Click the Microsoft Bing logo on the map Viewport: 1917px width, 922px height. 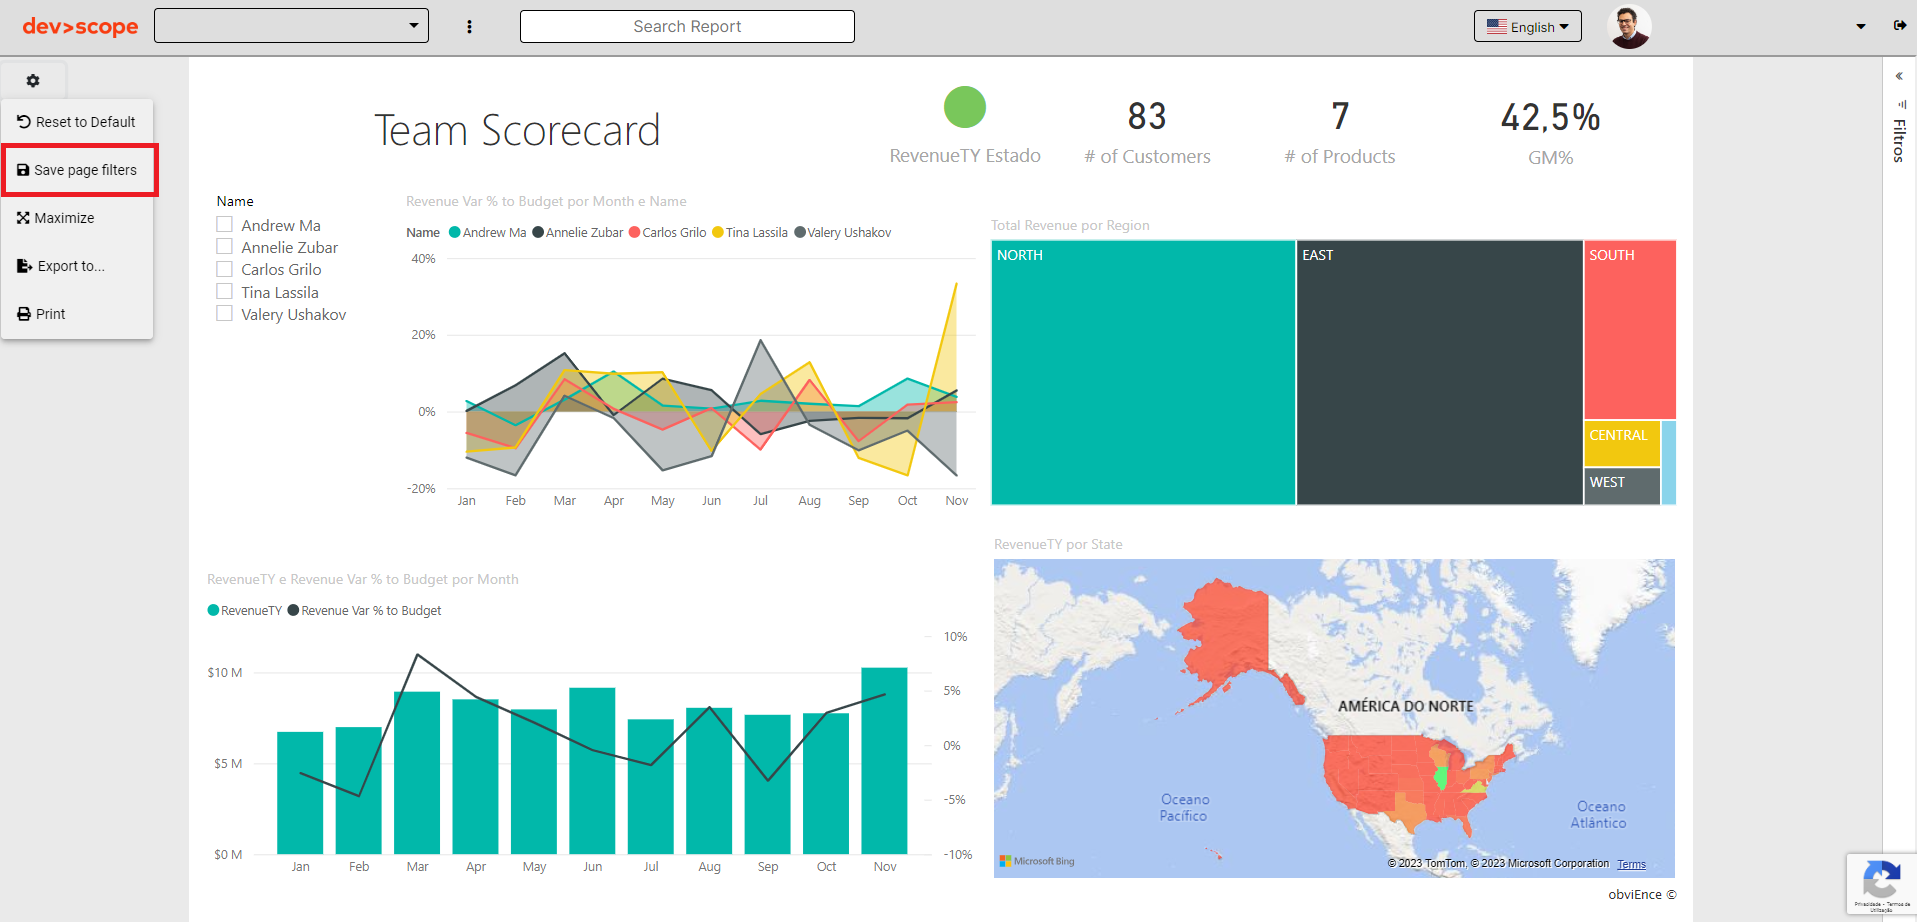point(1037,860)
